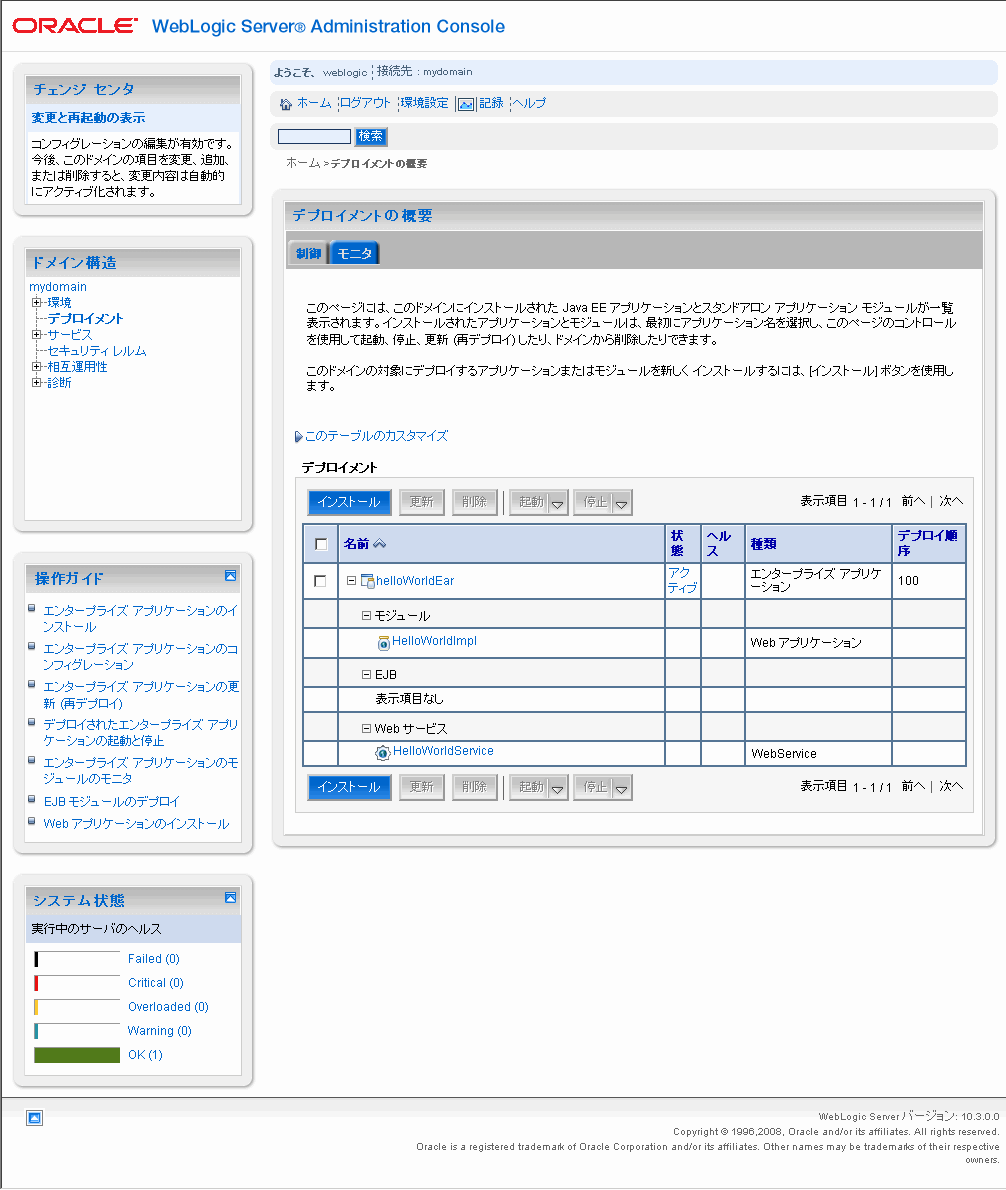
Task: Click the mydomain tree root link
Action: coord(58,287)
